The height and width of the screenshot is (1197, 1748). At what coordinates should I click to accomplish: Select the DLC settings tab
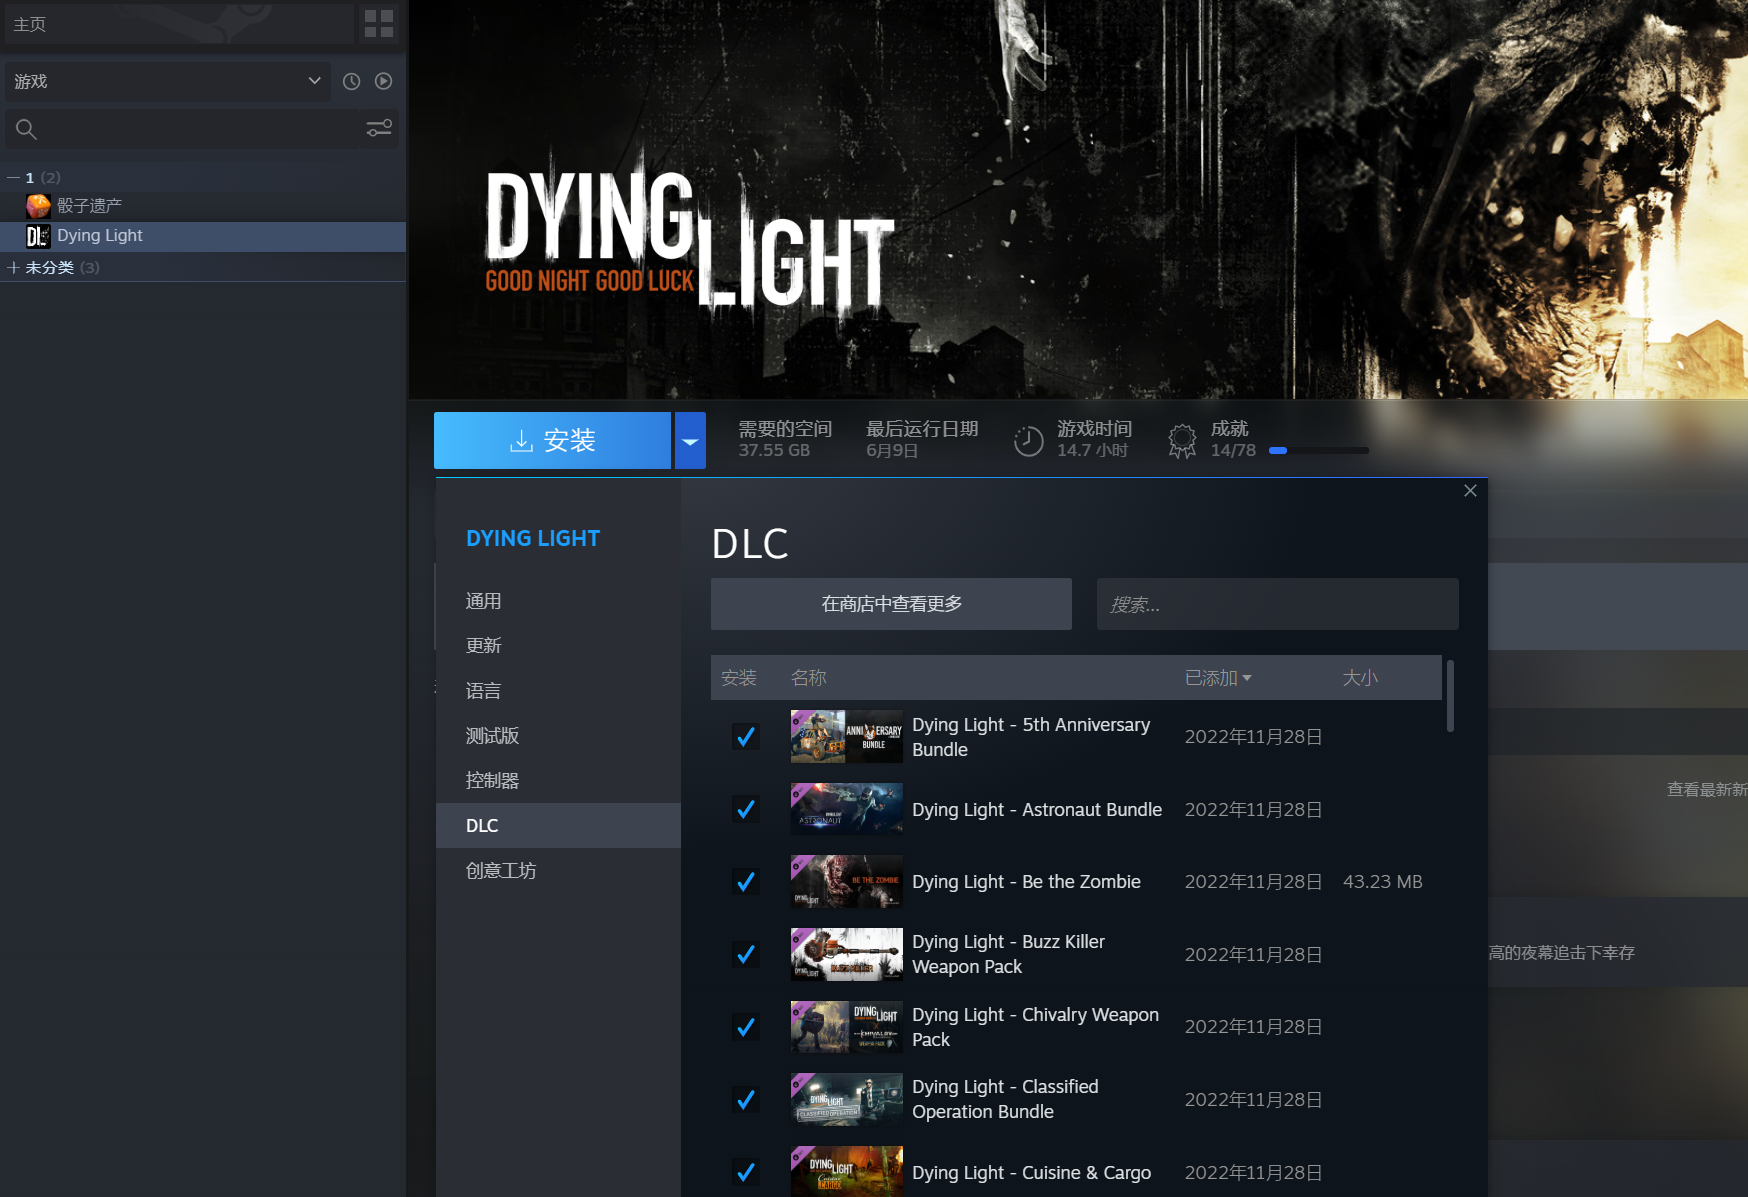click(558, 826)
